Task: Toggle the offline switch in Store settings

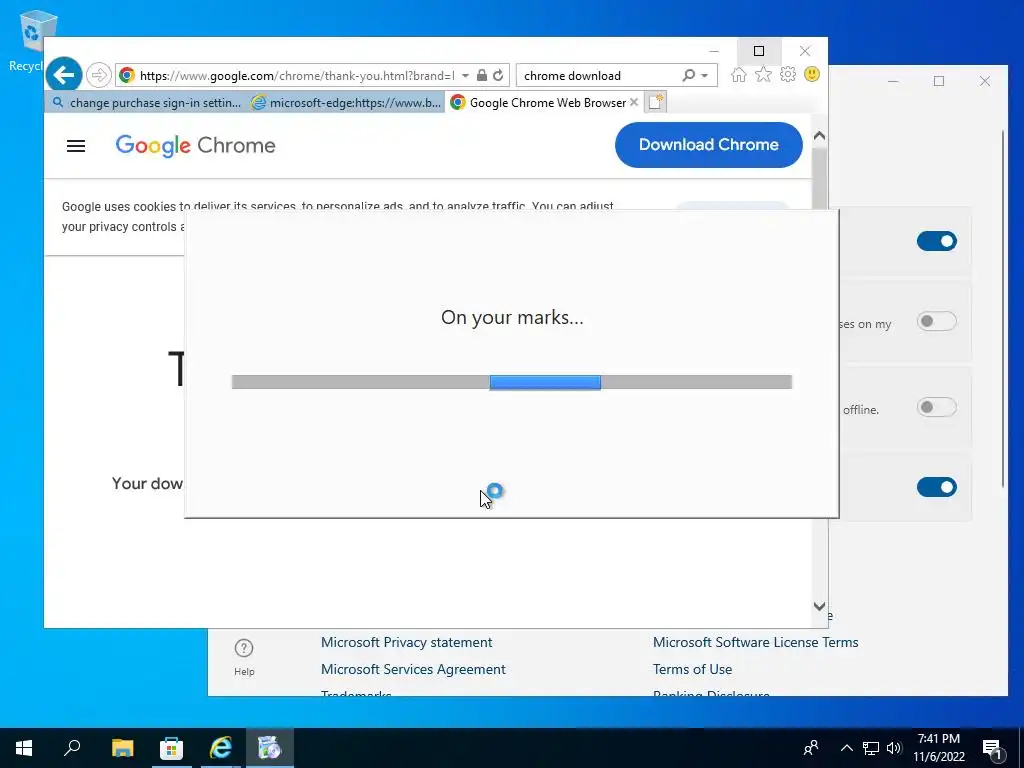Action: [936, 407]
